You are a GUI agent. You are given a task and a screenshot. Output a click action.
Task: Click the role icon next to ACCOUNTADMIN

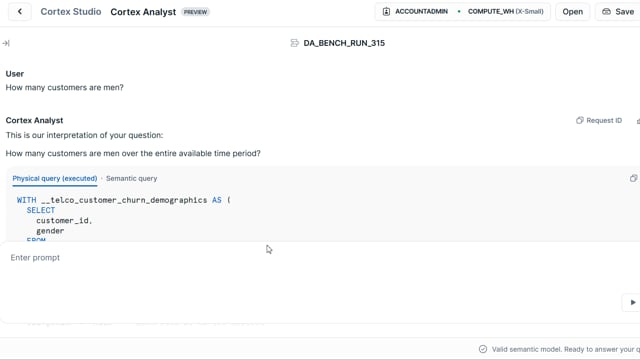coord(386,12)
